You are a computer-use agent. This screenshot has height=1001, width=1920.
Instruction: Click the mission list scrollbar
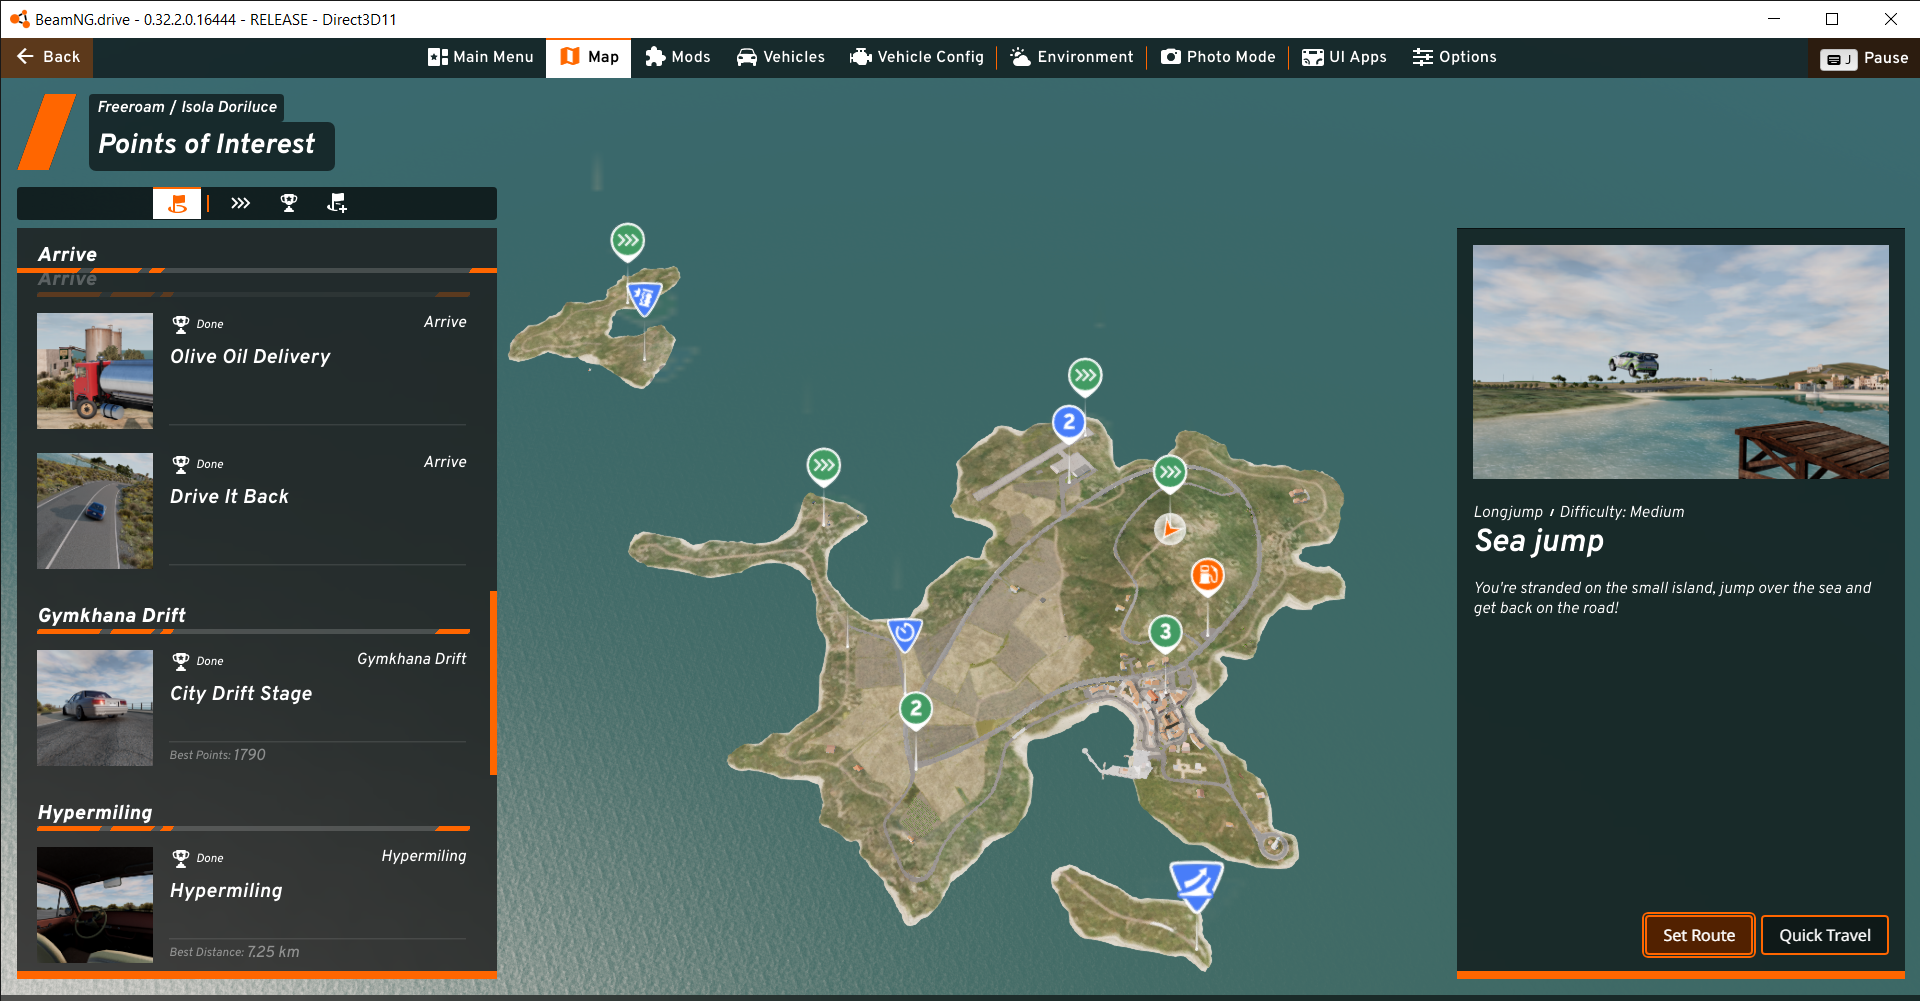[x=493, y=683]
